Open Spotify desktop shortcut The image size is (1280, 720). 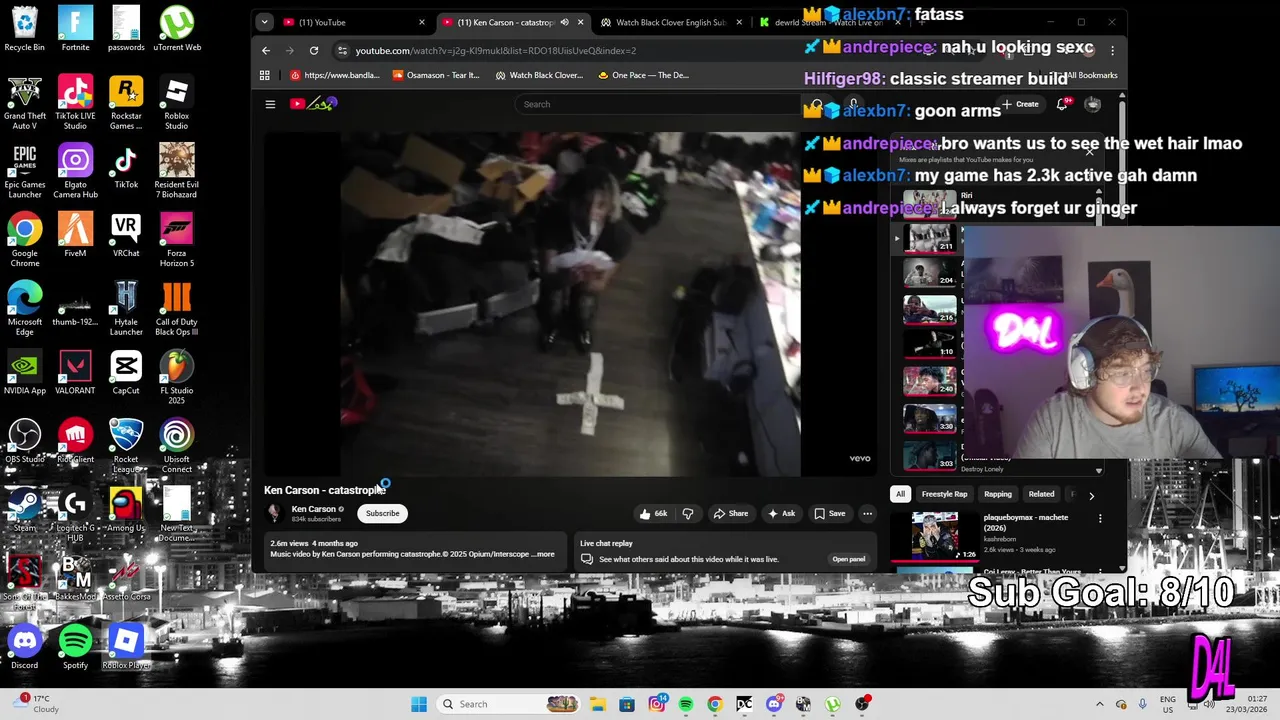pos(75,647)
